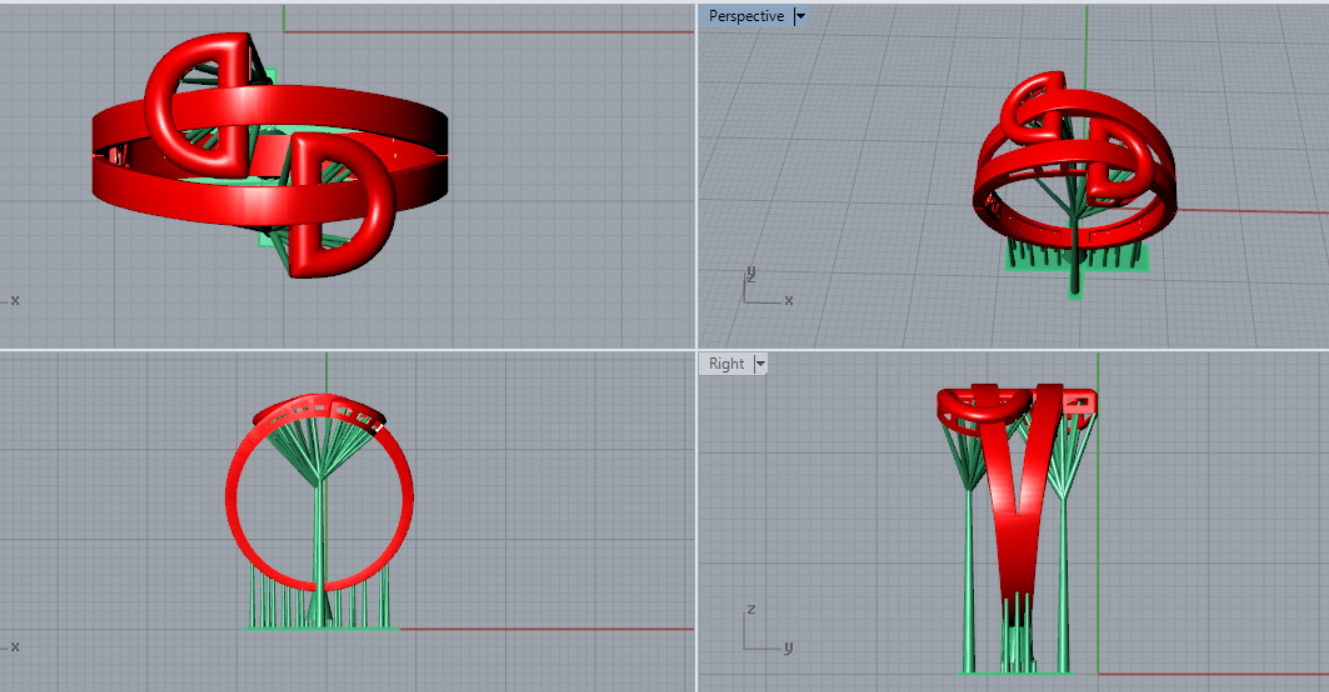Click the Perspective viewport title label
Screen dimensions: 1329x692
745,16
